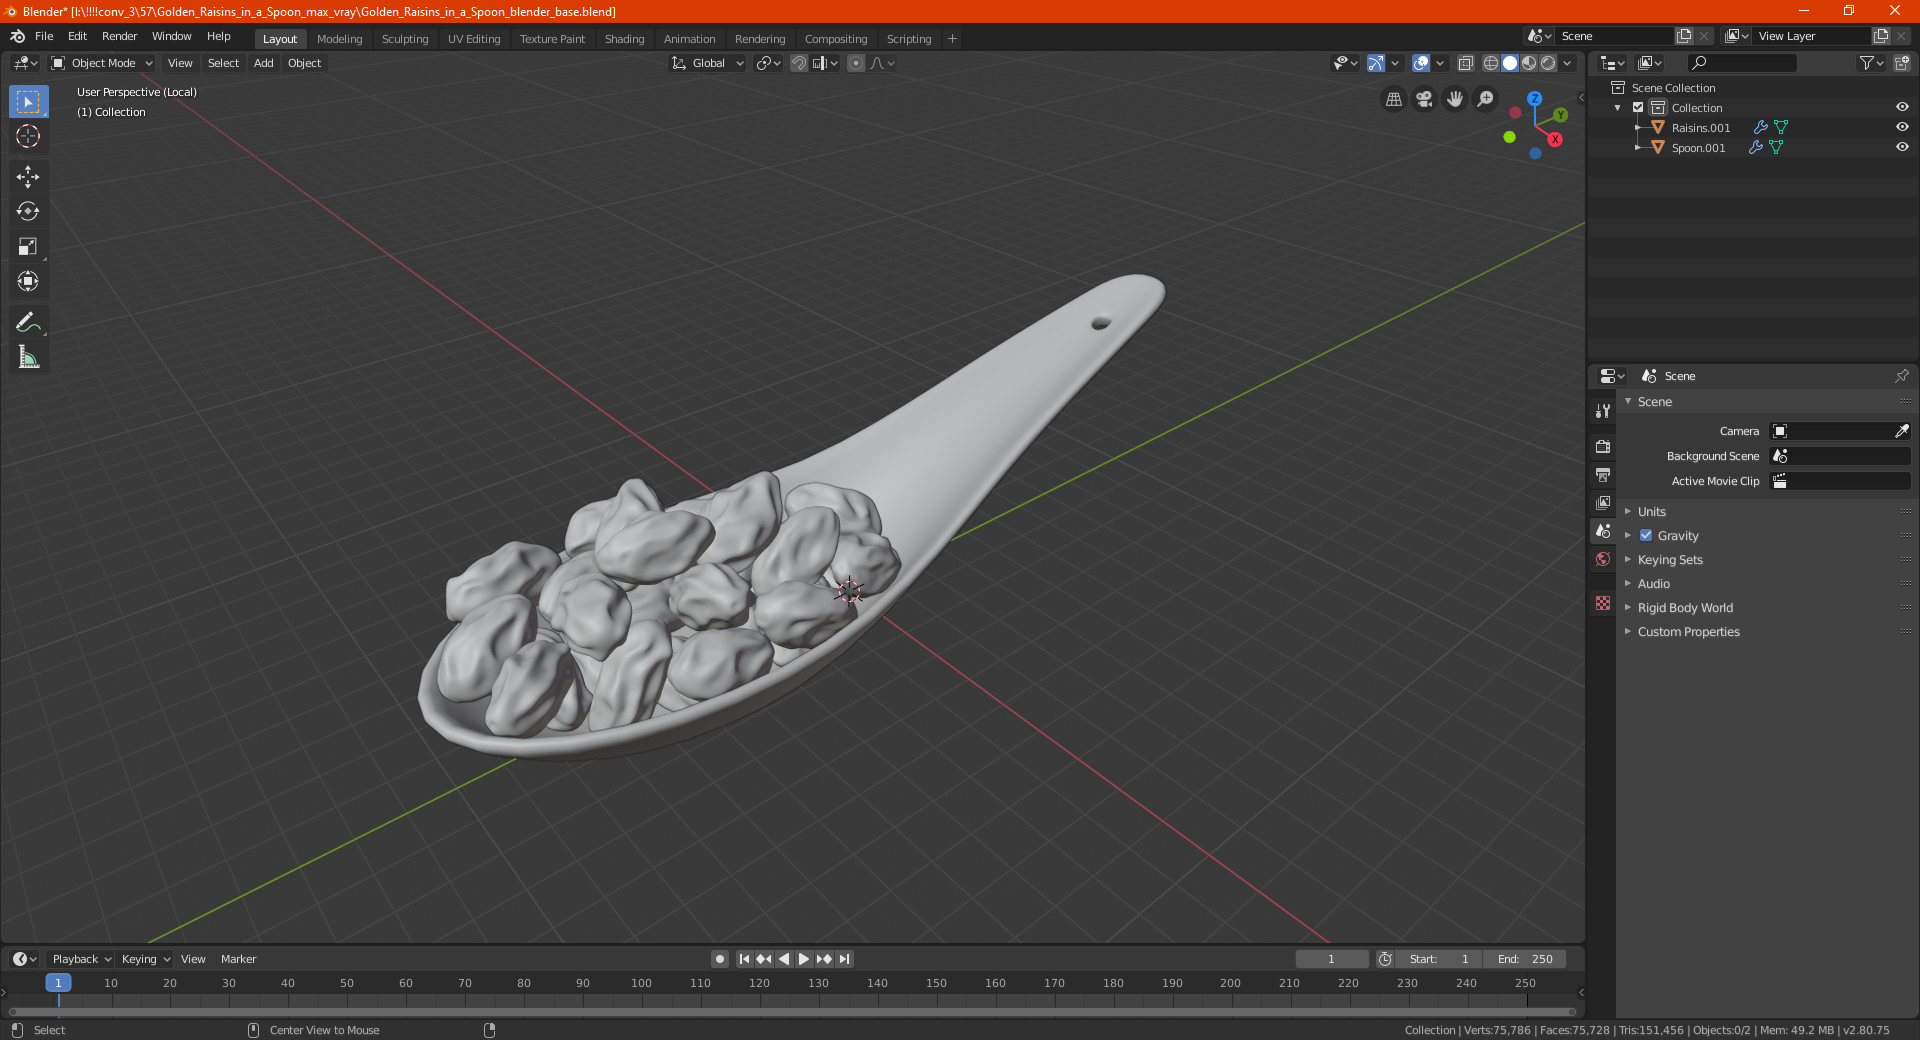Toggle auto keying record button

click(719, 959)
